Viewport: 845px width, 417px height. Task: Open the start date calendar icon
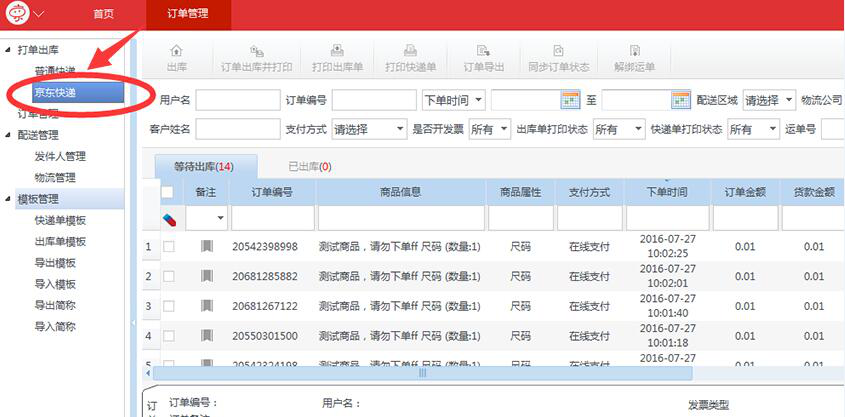point(570,100)
